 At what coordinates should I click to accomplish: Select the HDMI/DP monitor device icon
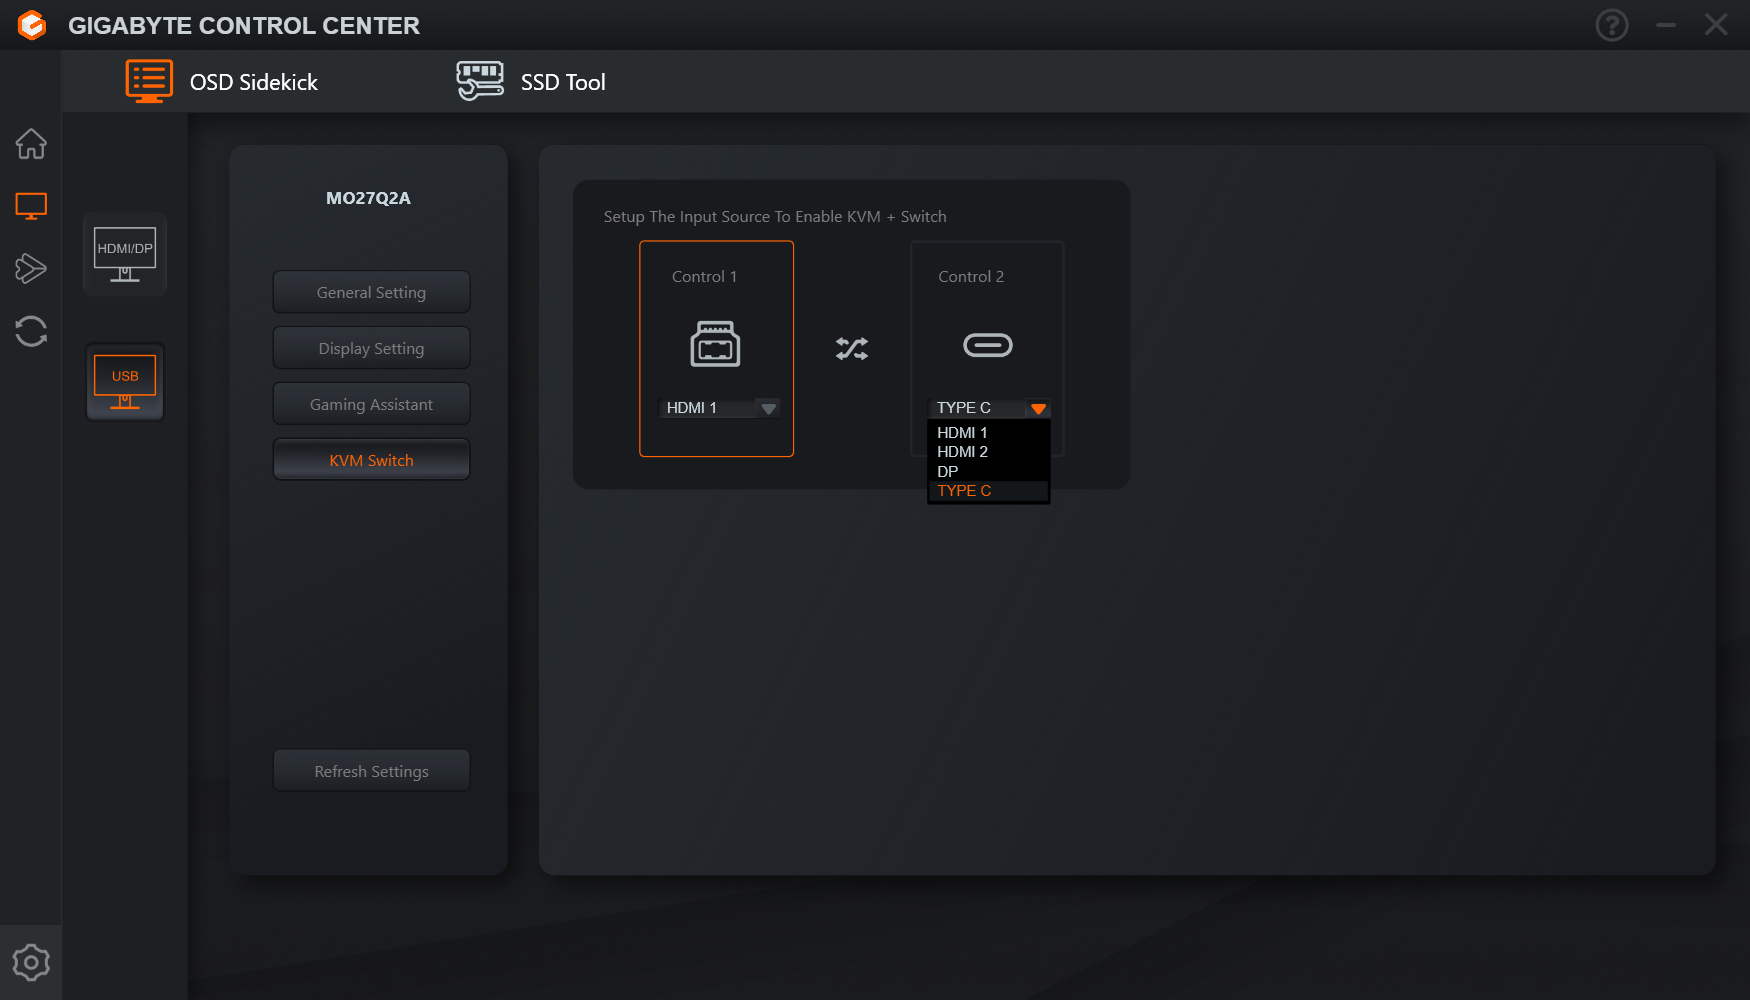click(x=125, y=254)
